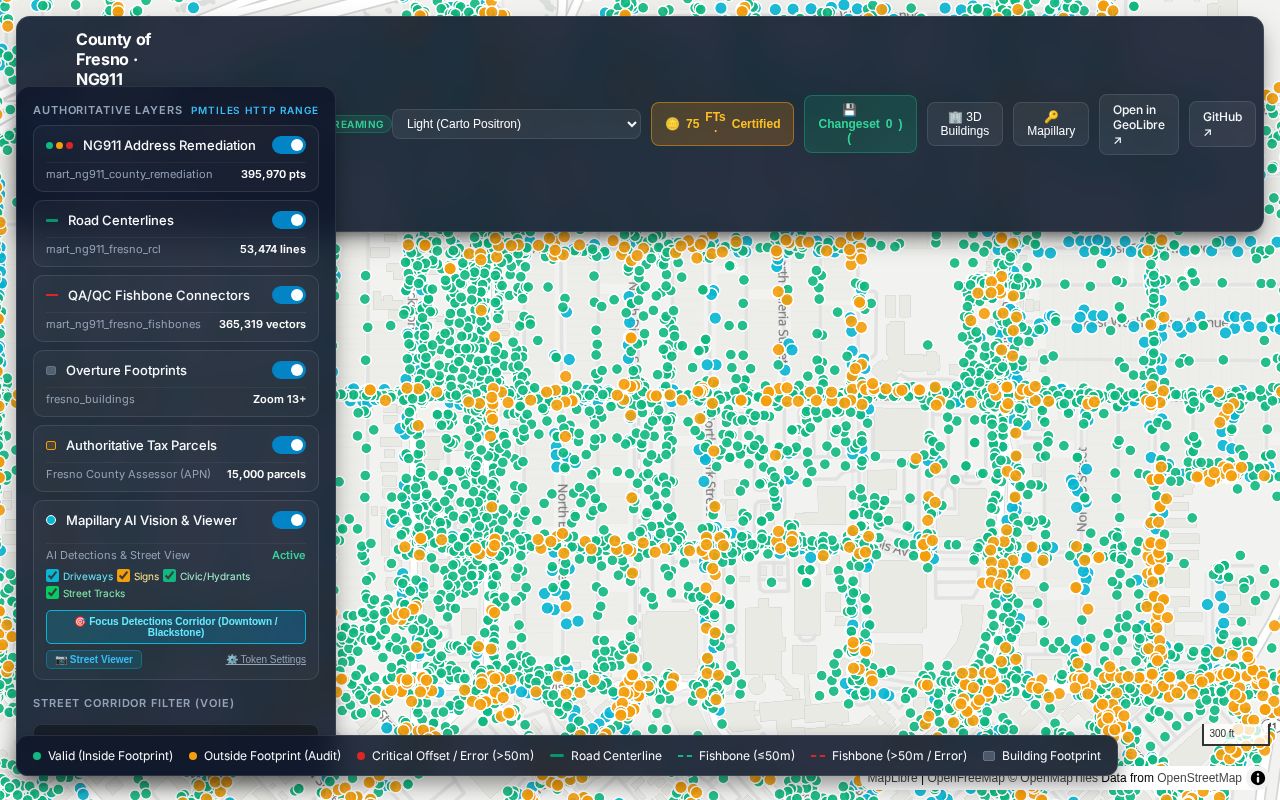Screen dimensions: 1280x800
Task: Uncheck the Driveways detection checkbox
Action: click(53, 576)
